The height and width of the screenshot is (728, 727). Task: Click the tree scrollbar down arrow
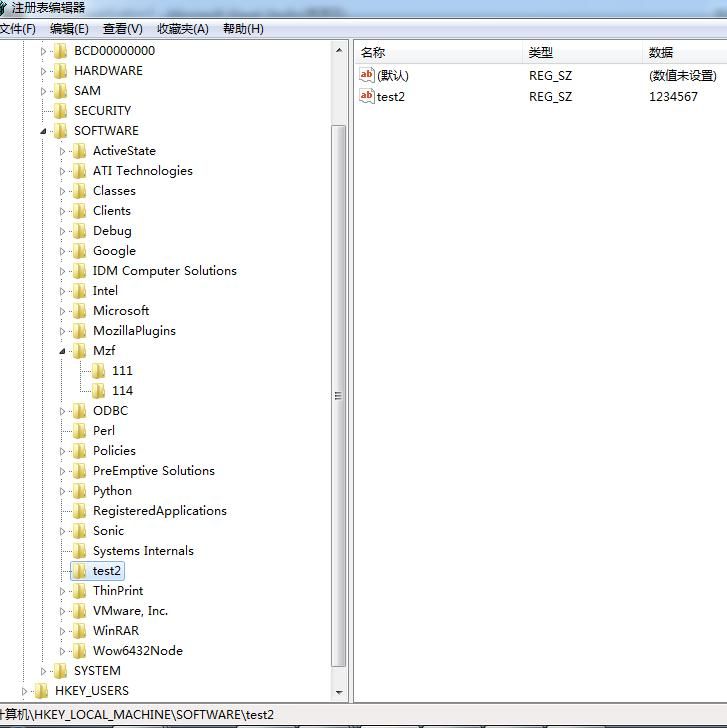(339, 692)
